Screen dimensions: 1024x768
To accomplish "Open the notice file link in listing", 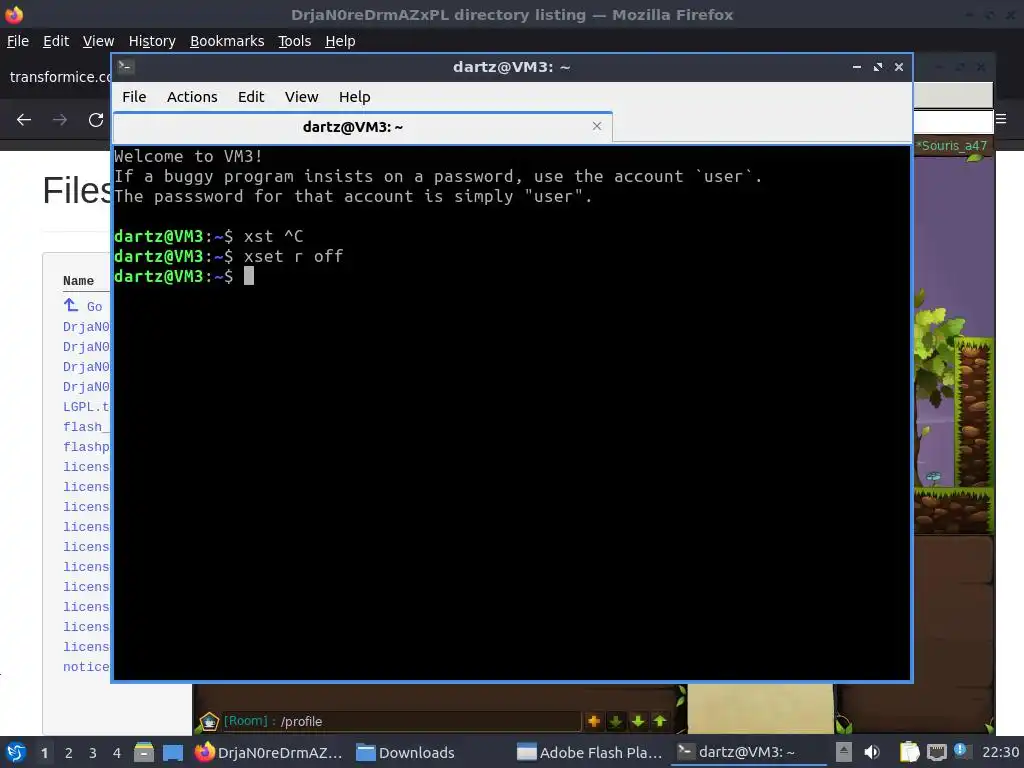I will [86, 667].
